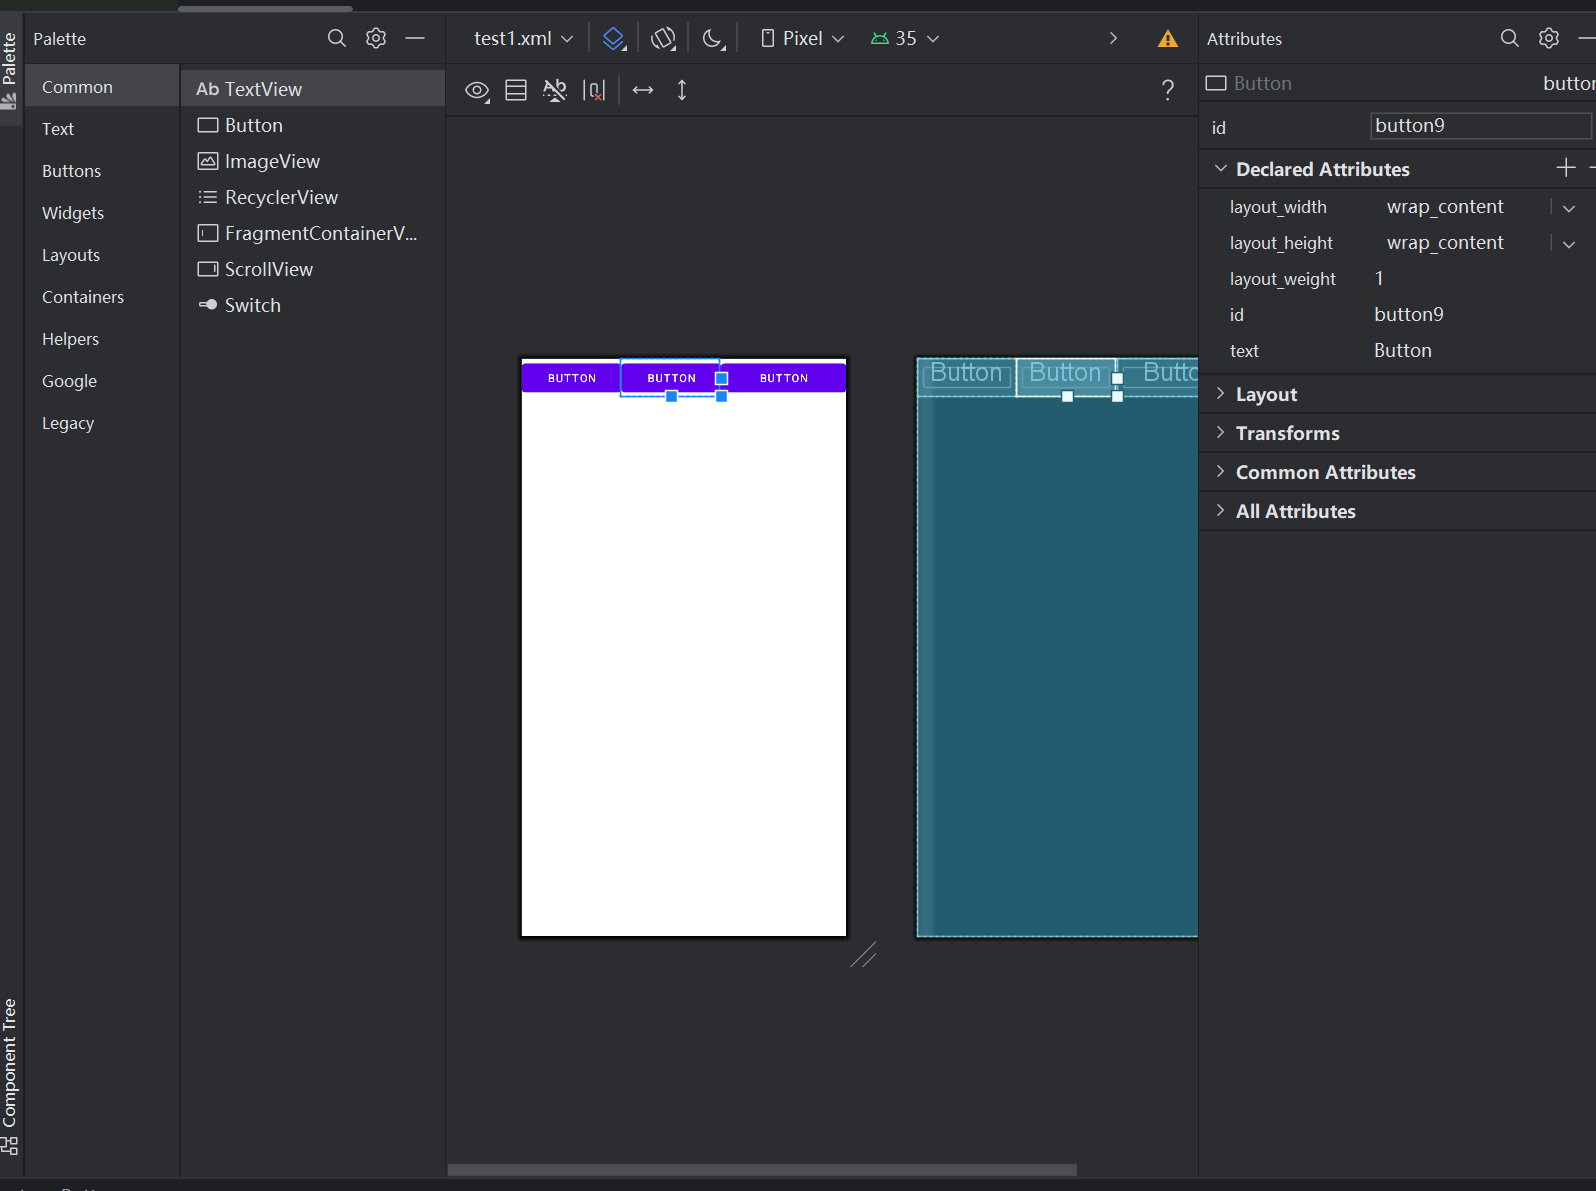The height and width of the screenshot is (1191, 1596).
Task: Edit the id field button9
Action: (x=1480, y=126)
